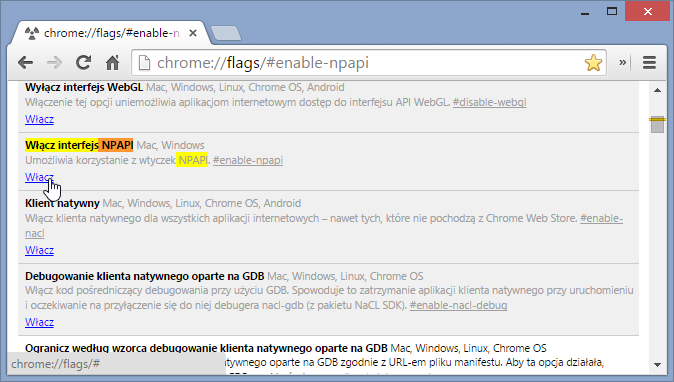Click the page document icon in address bar
The height and width of the screenshot is (382, 674).
(x=144, y=63)
